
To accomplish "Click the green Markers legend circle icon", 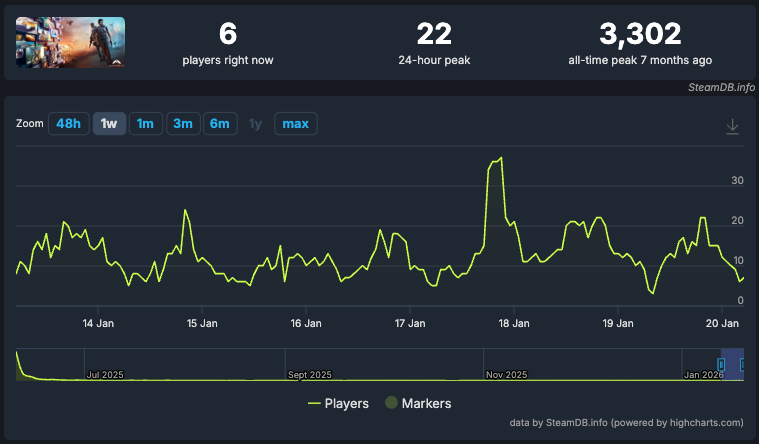I will point(393,403).
